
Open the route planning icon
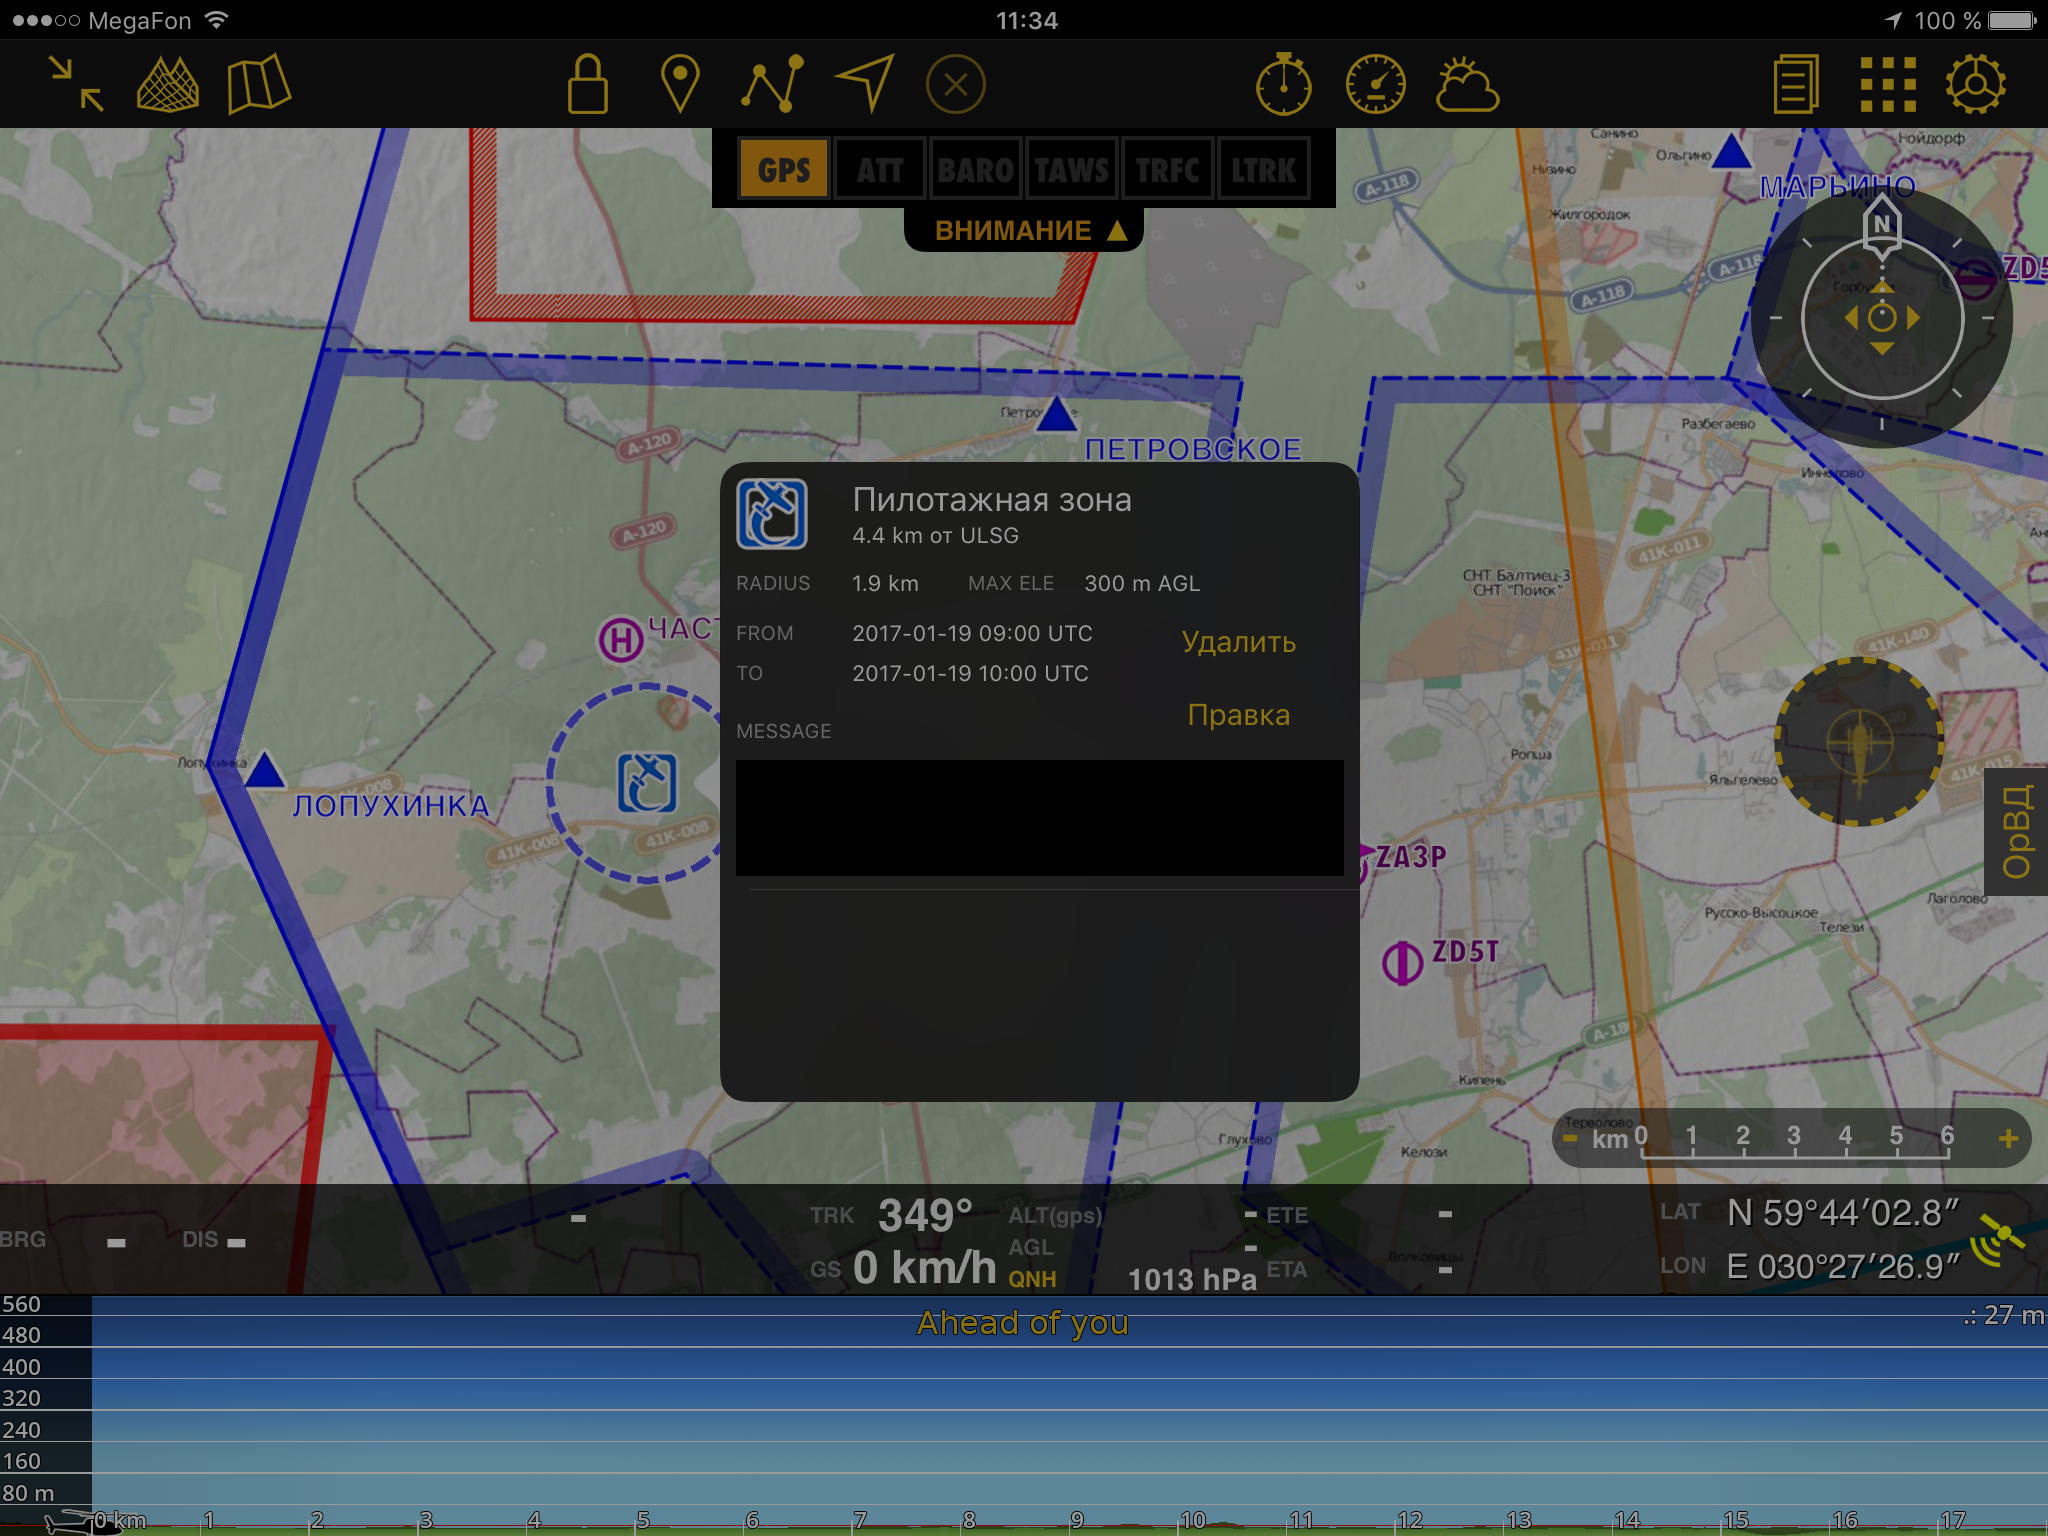[x=772, y=84]
